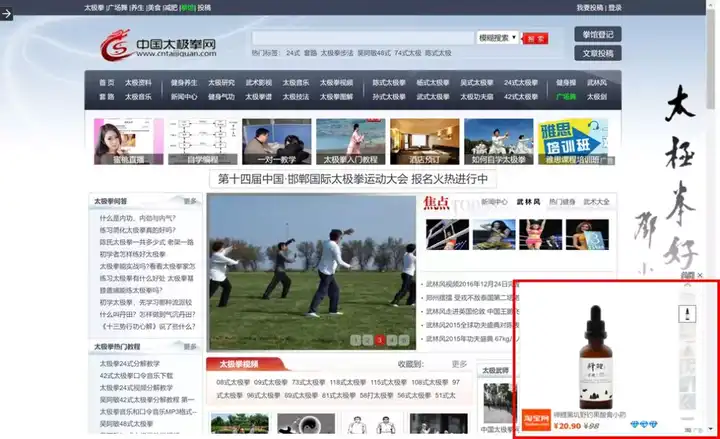Click the 拳馆登记 button
Image resolution: width=720 pixels, height=439 pixels.
[598, 34]
